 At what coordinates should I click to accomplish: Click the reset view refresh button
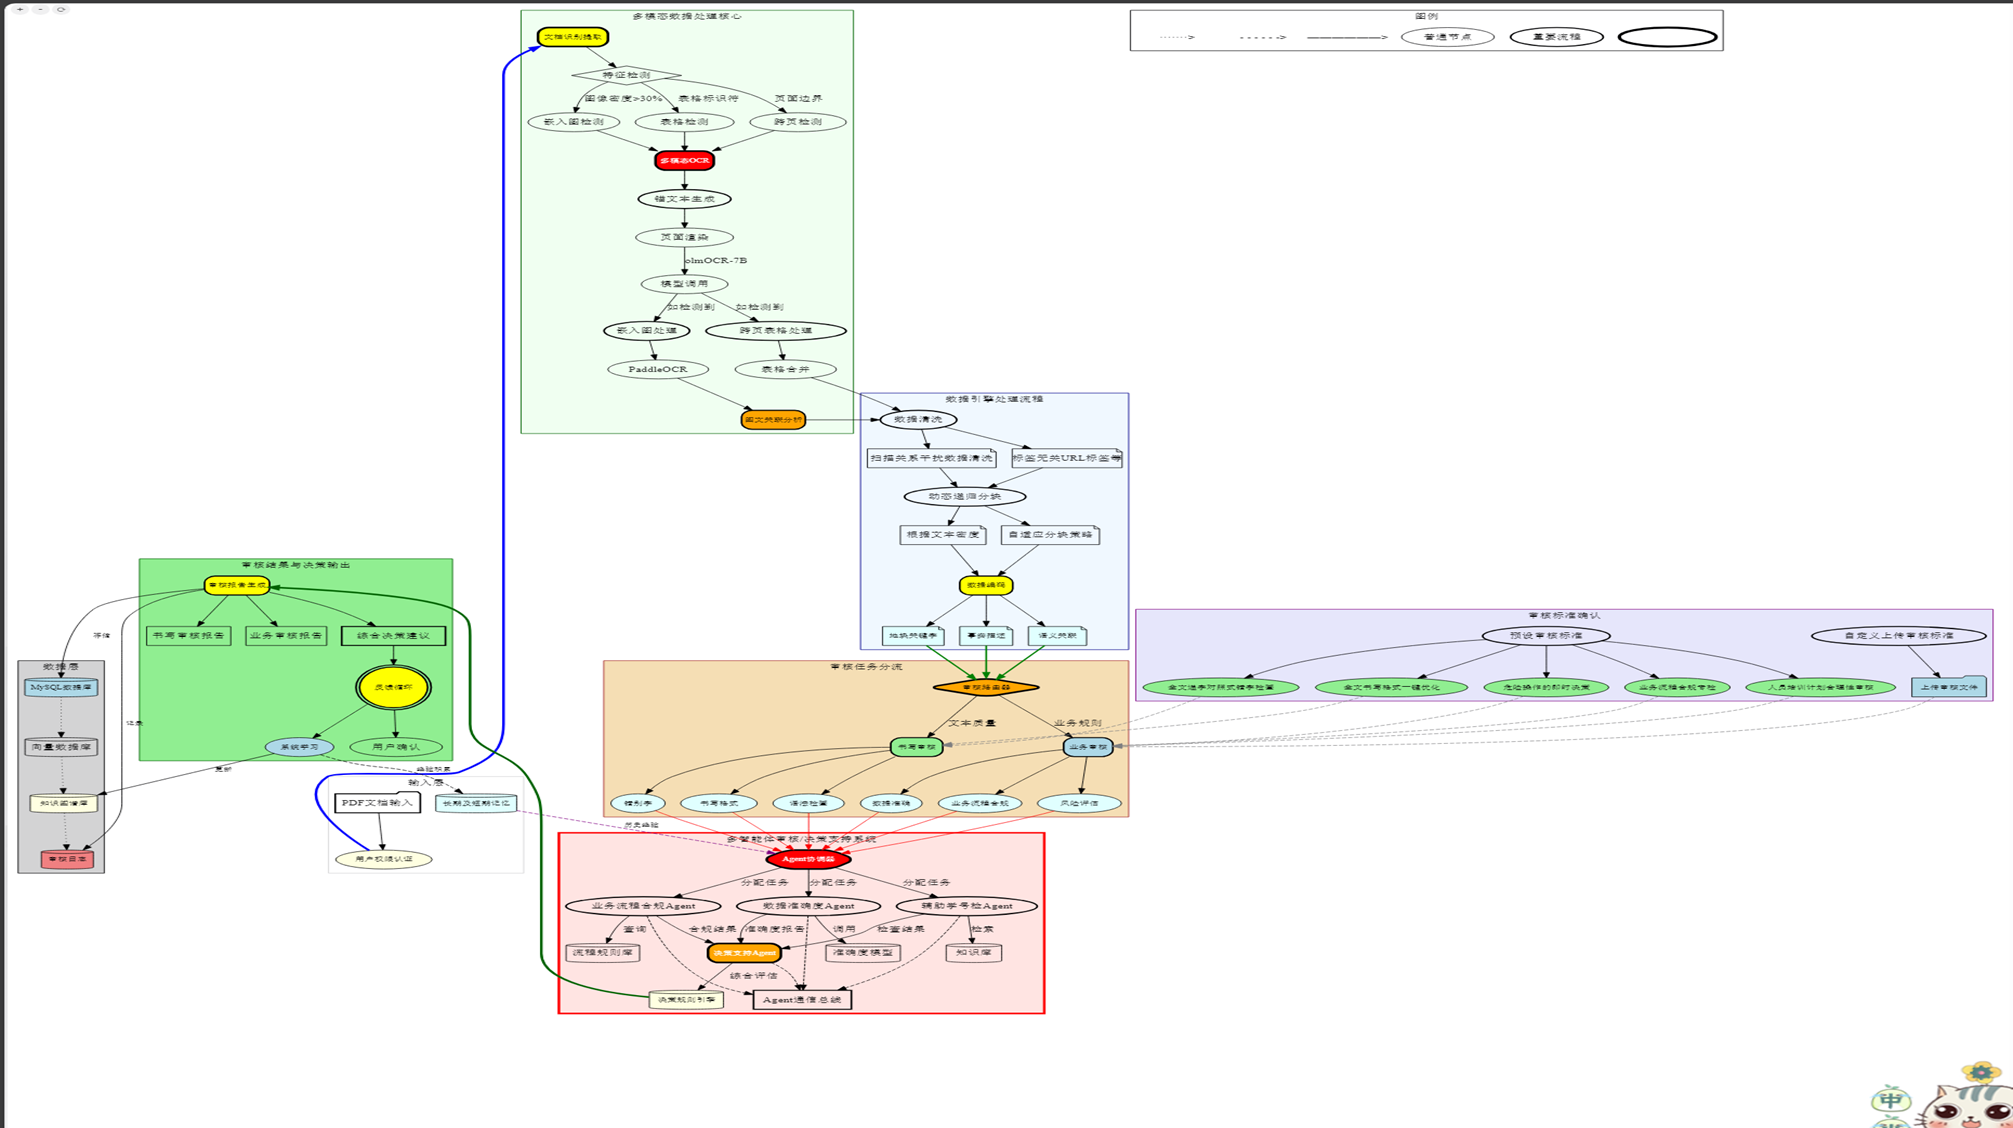pyautogui.click(x=61, y=9)
